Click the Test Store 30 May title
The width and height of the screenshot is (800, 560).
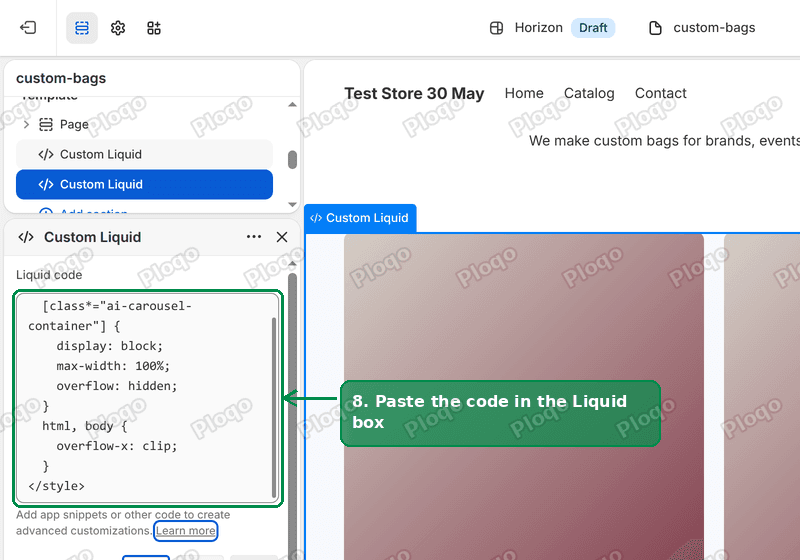pos(414,93)
